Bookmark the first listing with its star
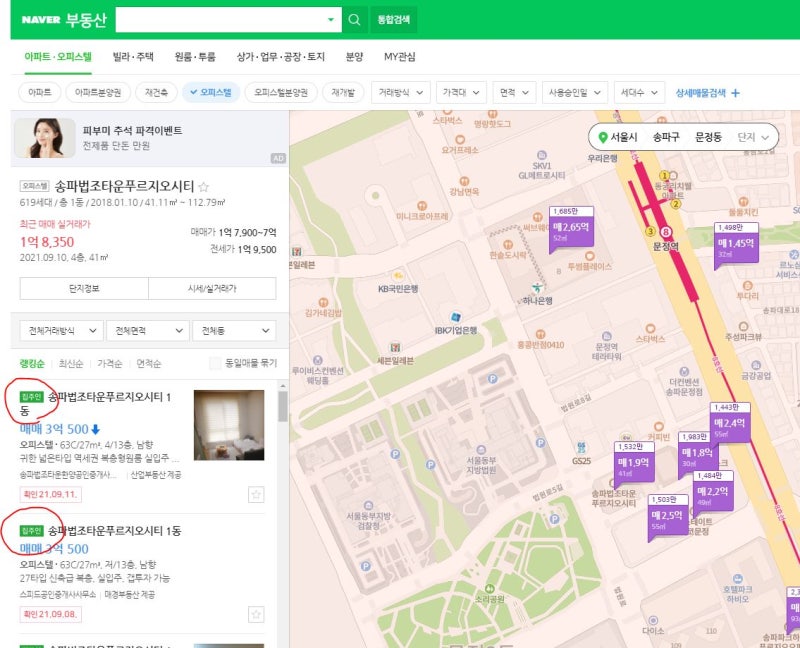 (256, 494)
